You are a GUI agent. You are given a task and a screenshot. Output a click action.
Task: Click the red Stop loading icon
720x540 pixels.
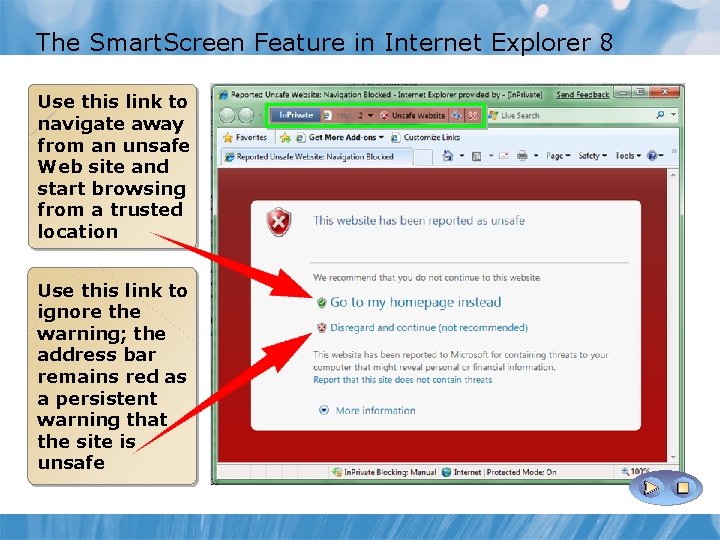tap(472, 115)
